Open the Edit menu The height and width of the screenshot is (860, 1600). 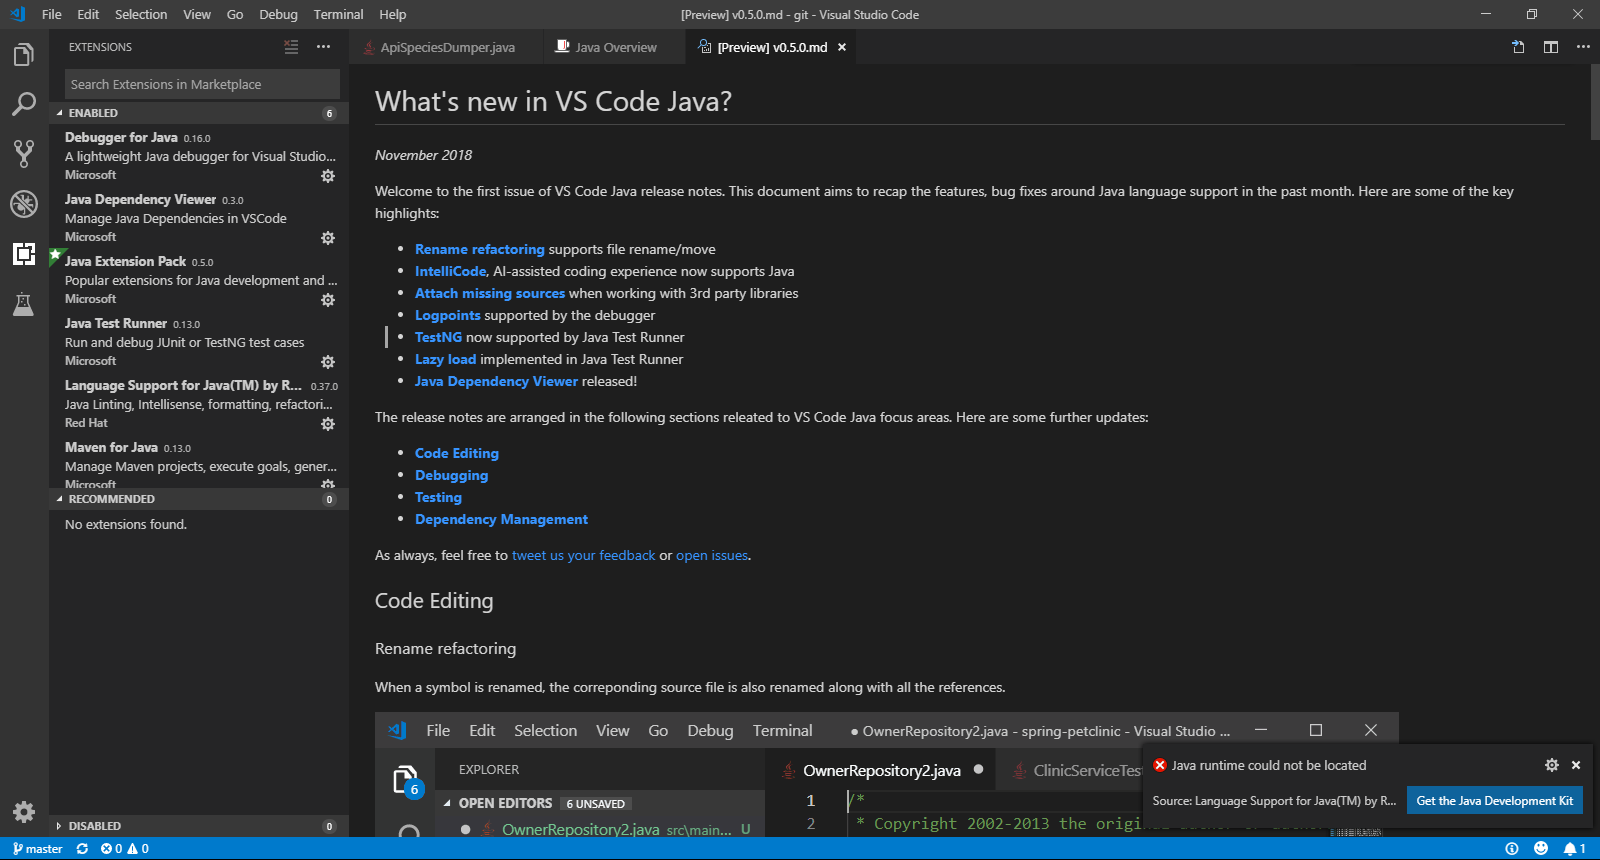tap(88, 14)
